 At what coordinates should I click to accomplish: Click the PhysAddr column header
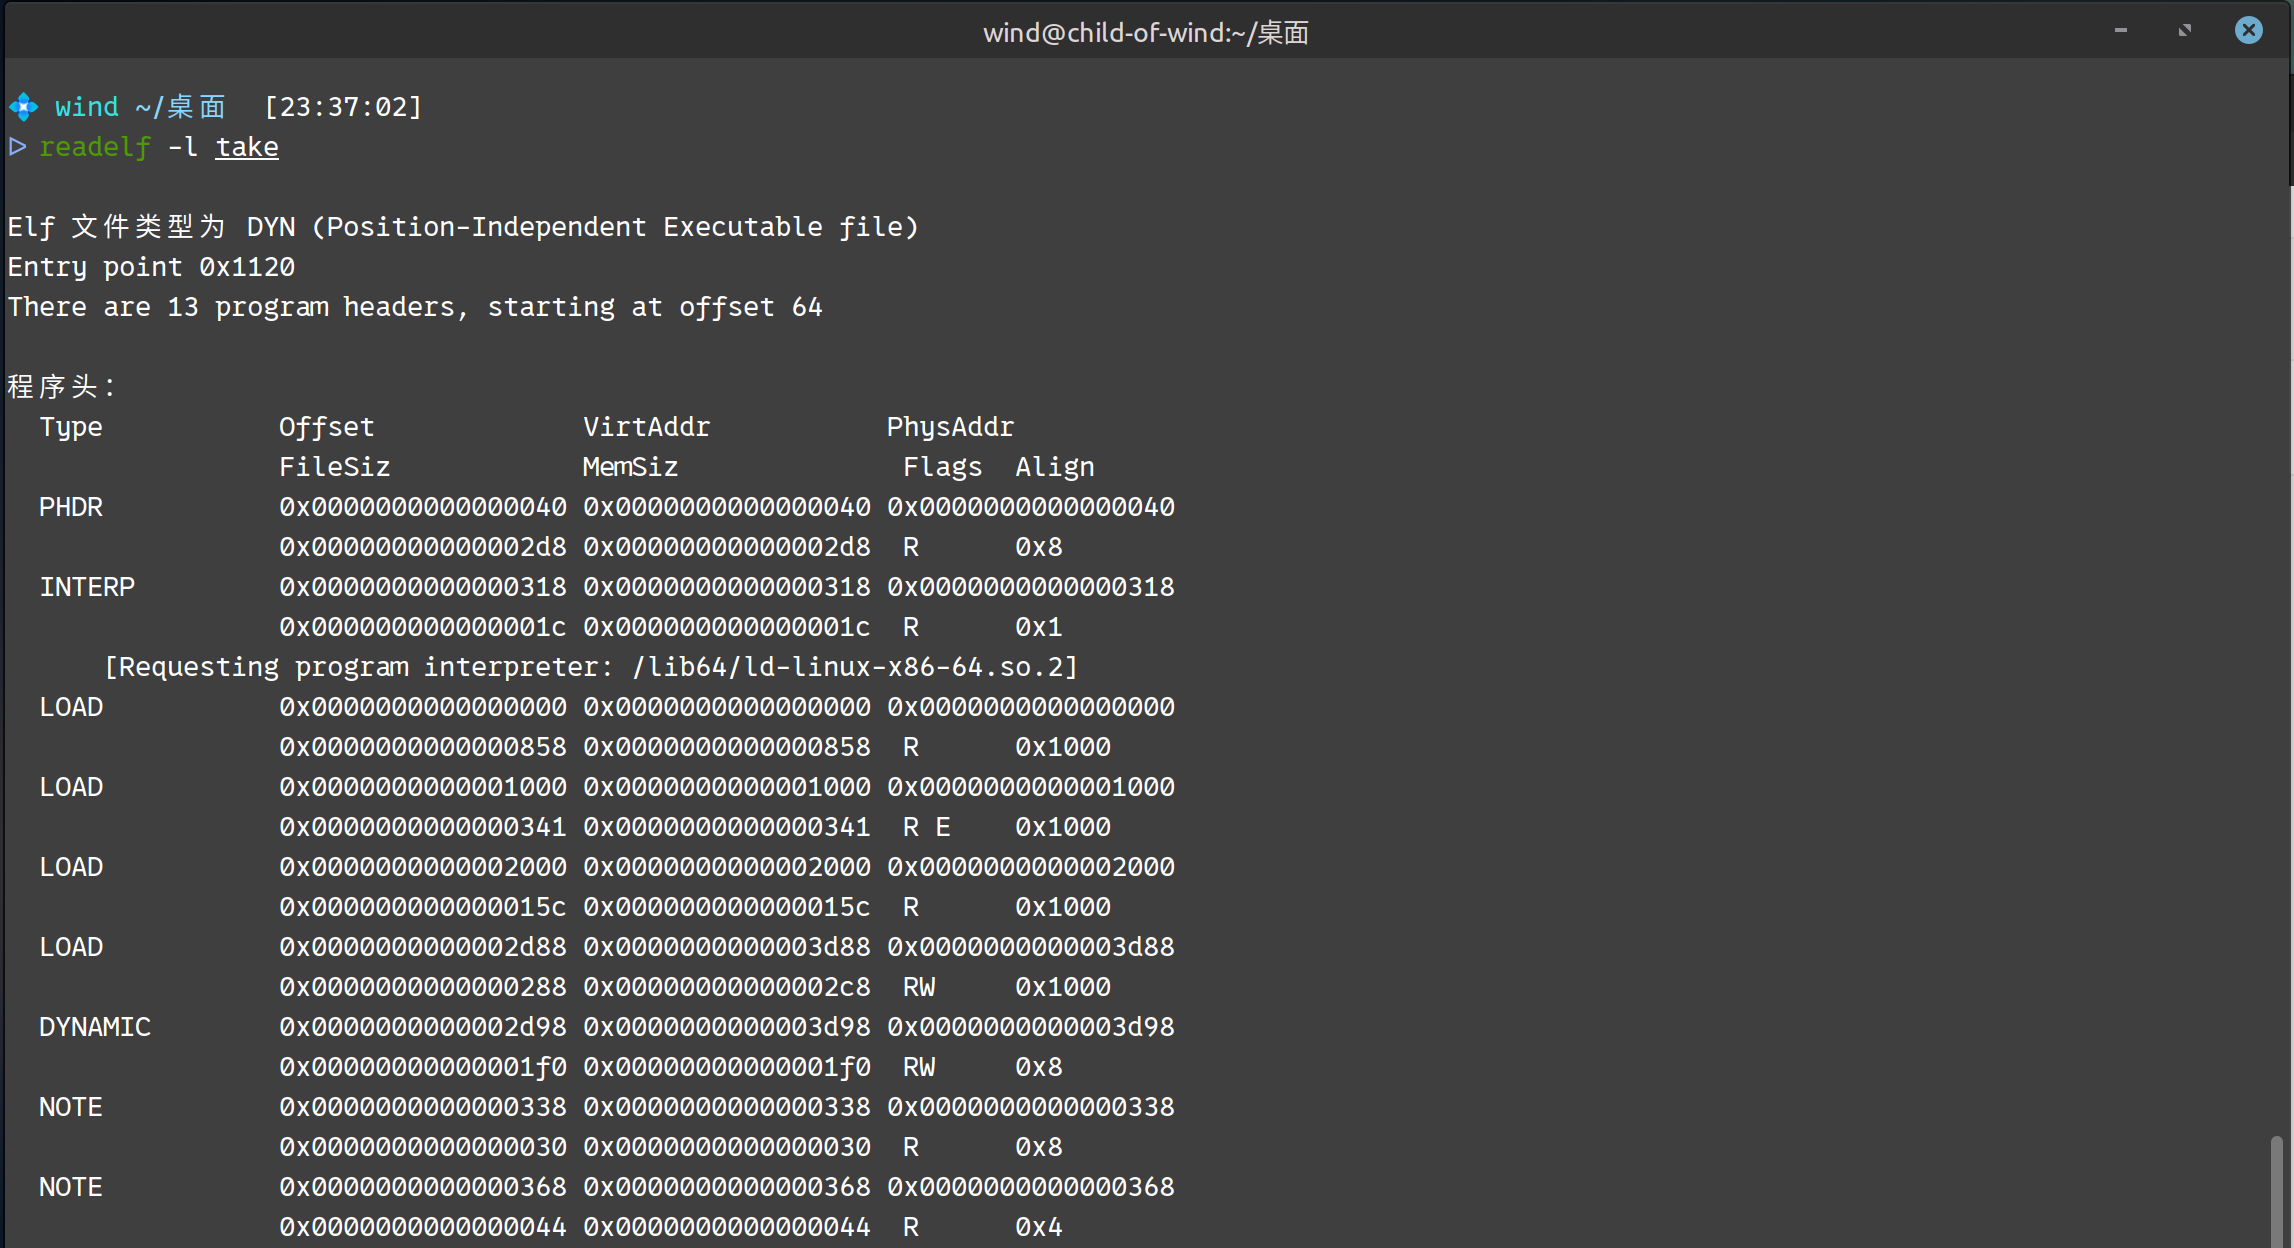(x=950, y=427)
